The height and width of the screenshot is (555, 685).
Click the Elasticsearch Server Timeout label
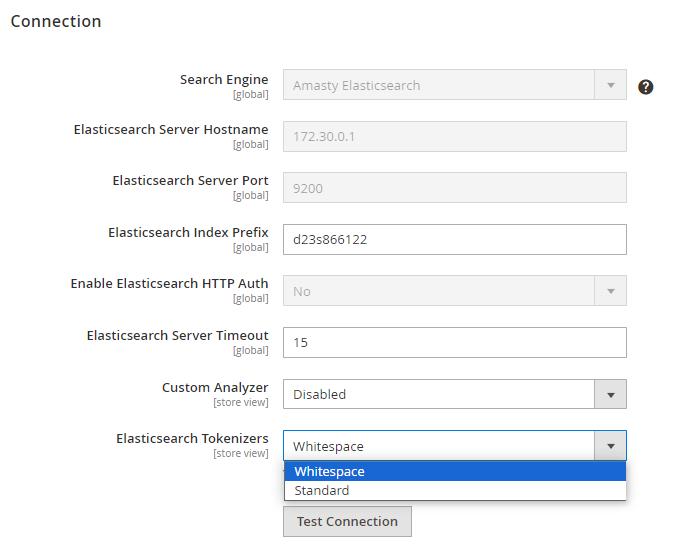pos(177,336)
